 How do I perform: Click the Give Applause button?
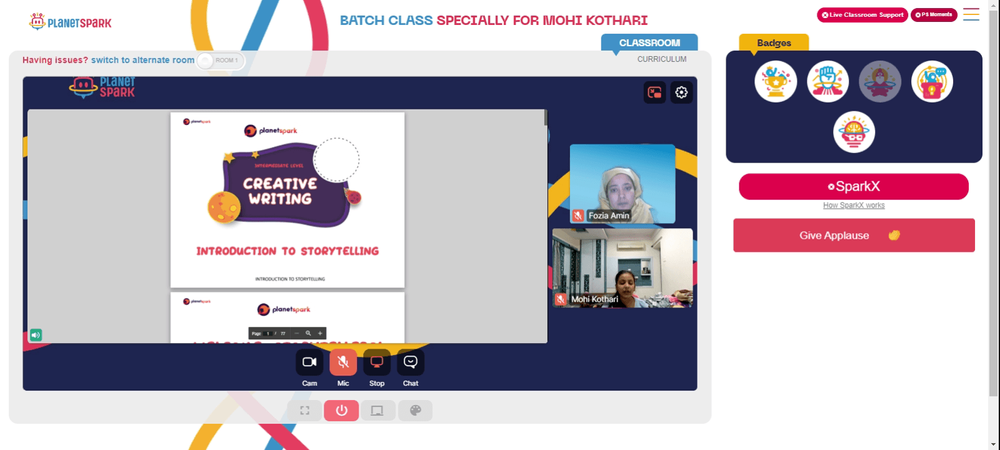[x=854, y=235]
